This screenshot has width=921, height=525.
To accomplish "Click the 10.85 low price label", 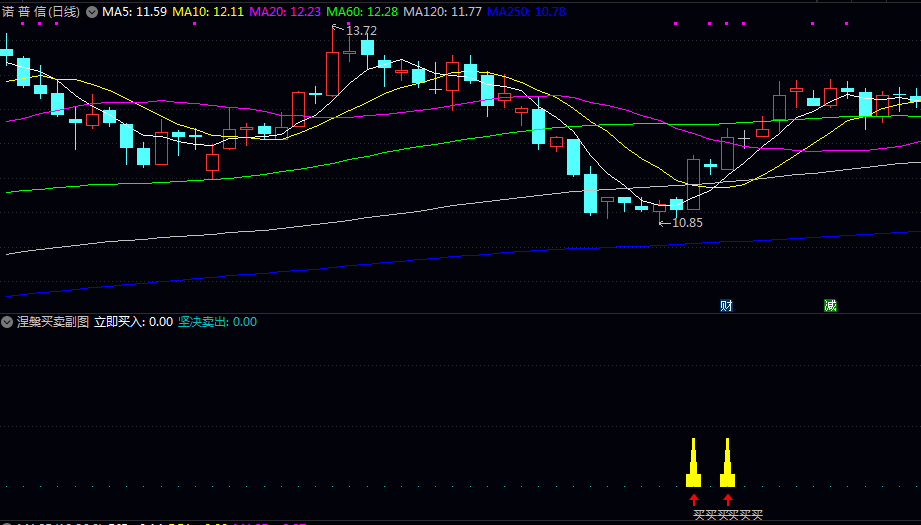I will (x=687, y=223).
